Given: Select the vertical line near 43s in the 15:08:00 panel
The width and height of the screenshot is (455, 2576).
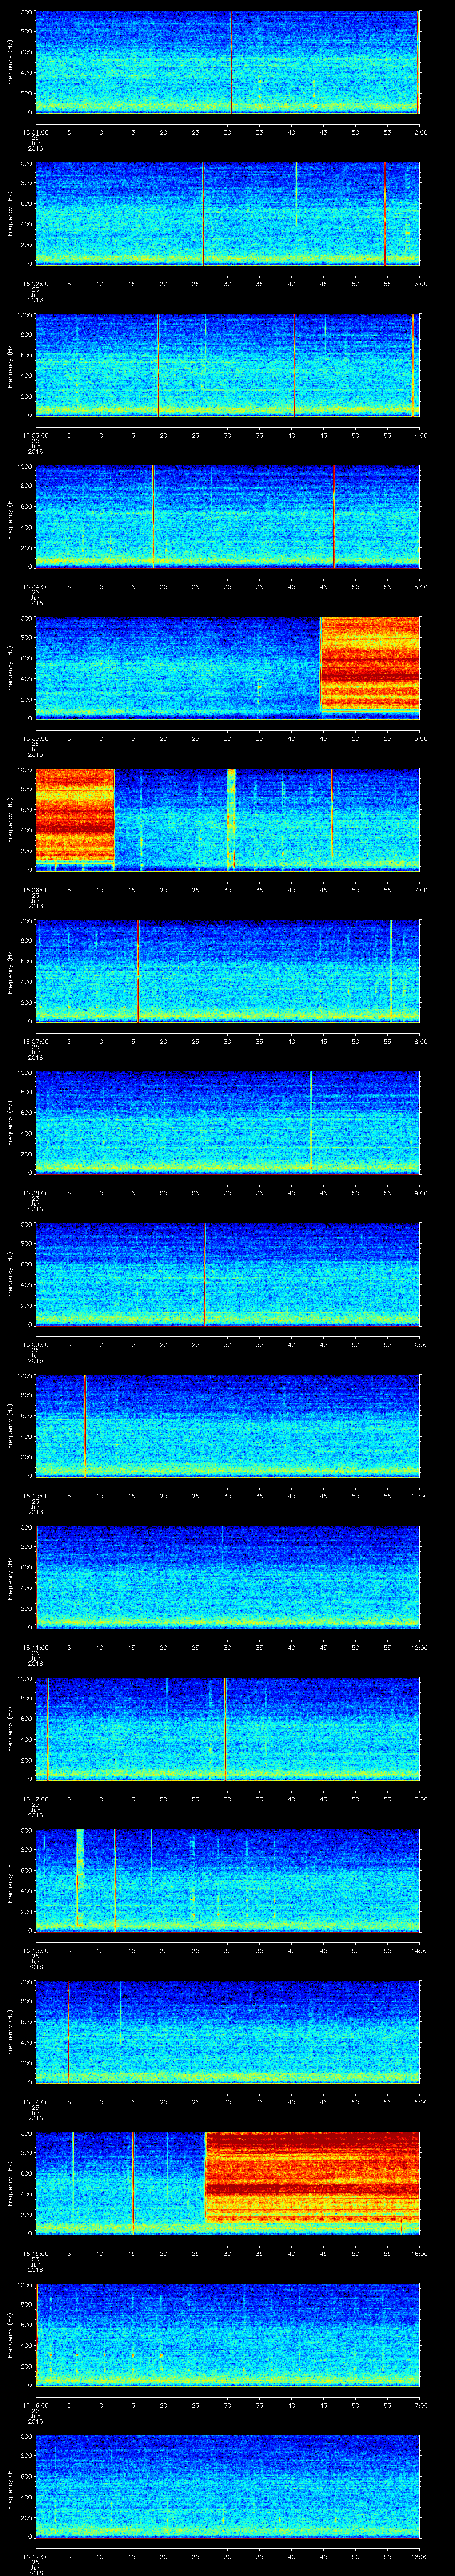Looking at the screenshot, I should point(311,1121).
